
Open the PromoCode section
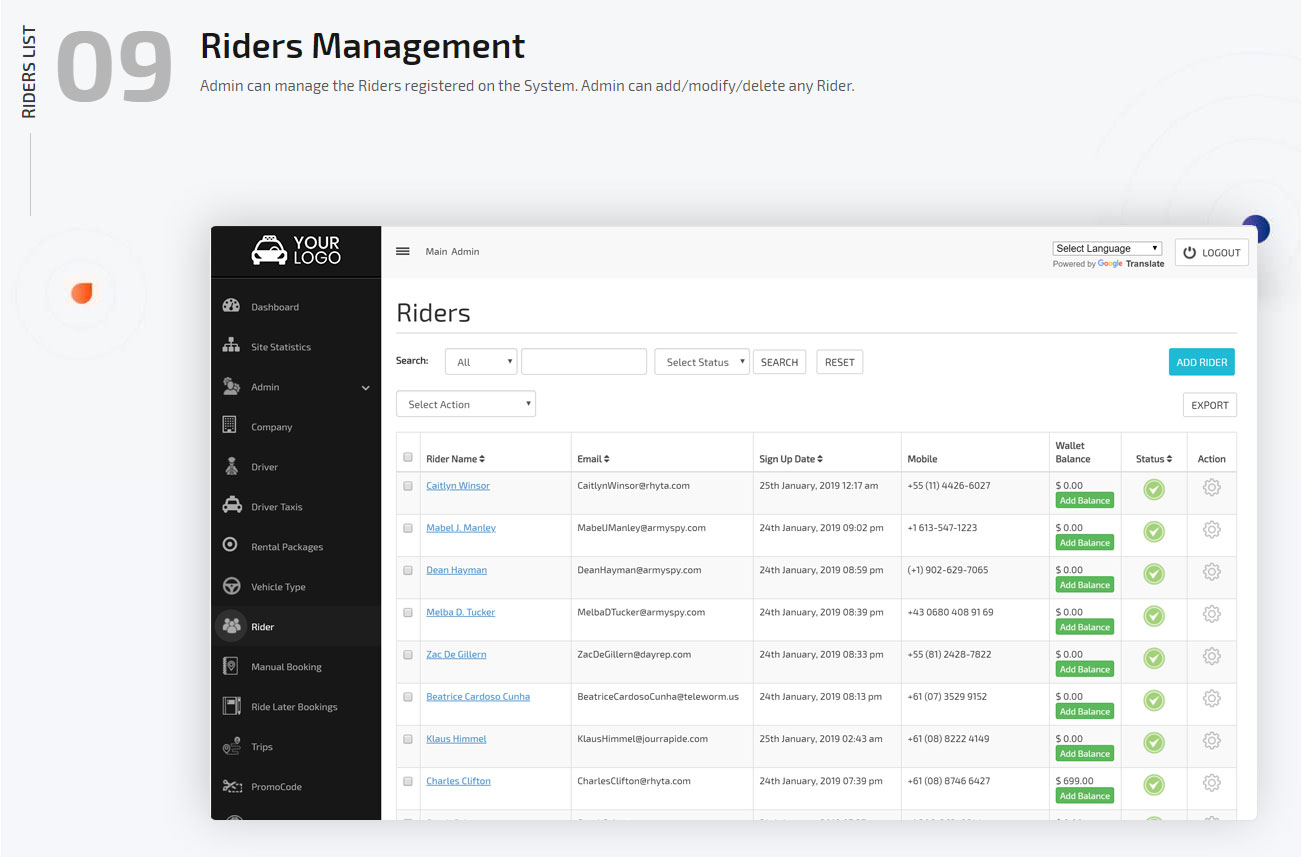(x=284, y=786)
